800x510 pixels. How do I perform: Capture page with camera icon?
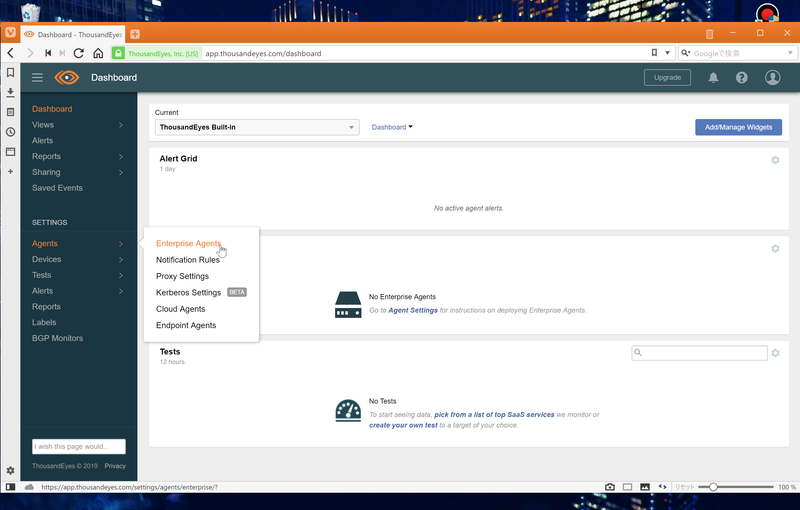[x=610, y=487]
